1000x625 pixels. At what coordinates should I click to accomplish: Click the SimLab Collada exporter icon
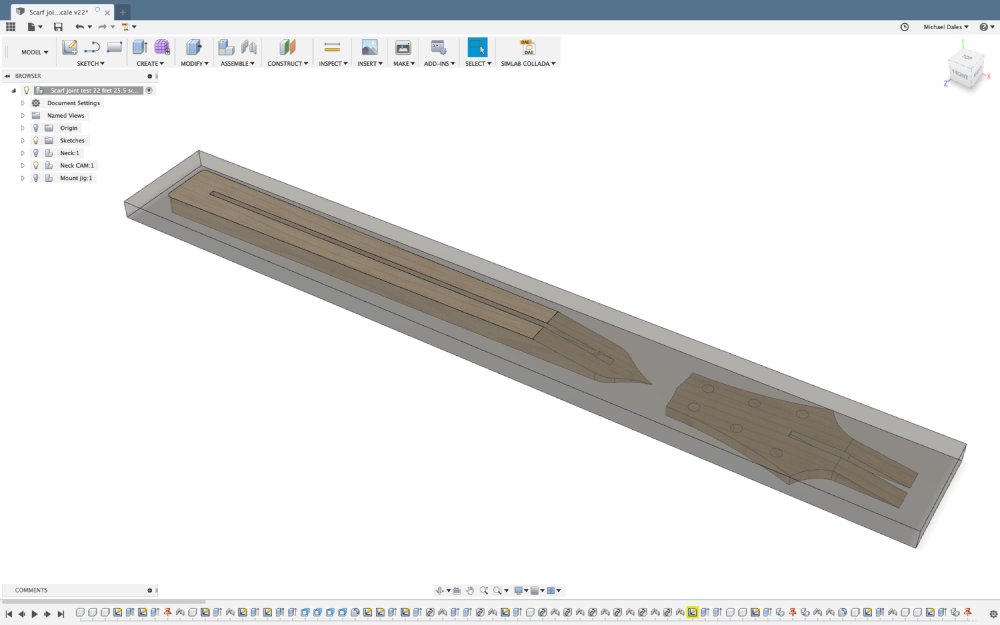tap(527, 47)
